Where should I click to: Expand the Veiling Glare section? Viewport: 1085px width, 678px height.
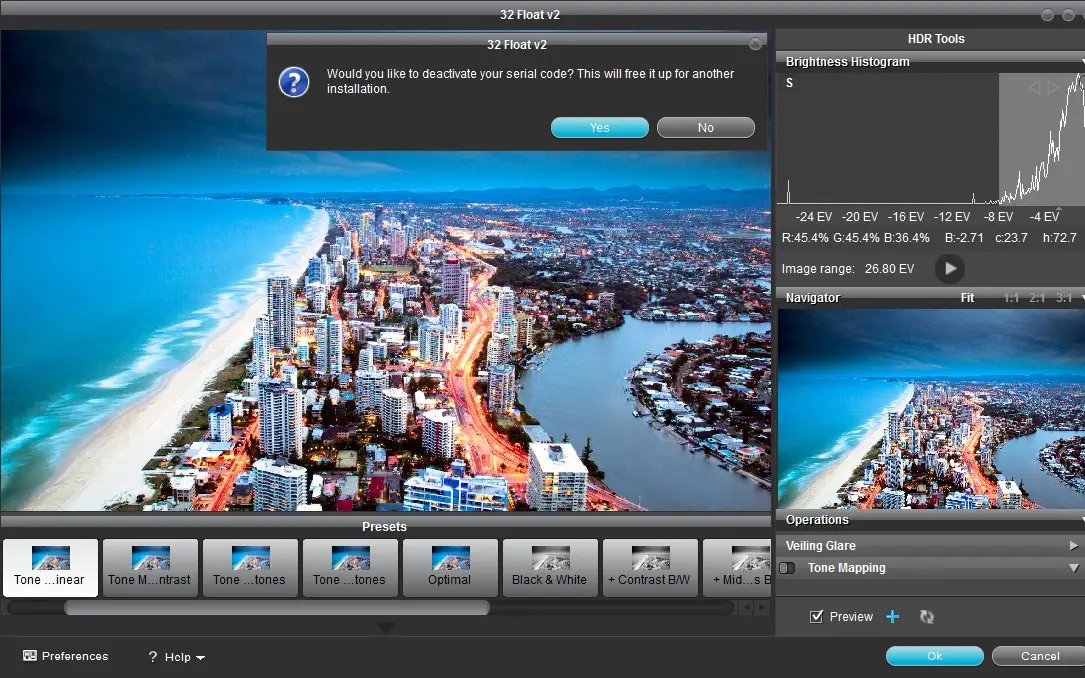pyautogui.click(x=1074, y=546)
